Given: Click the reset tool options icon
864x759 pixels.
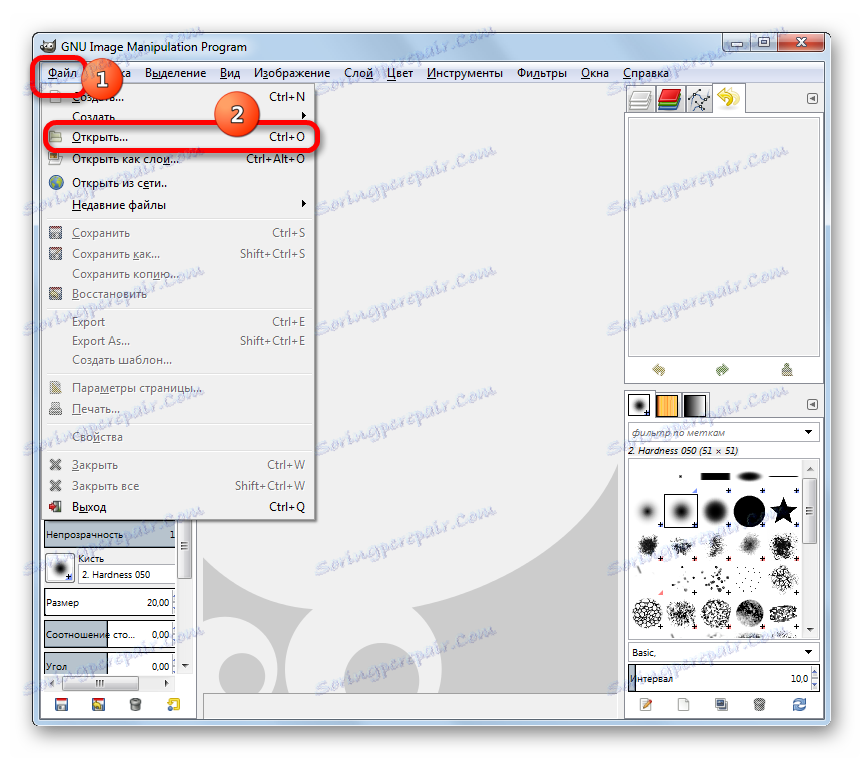Looking at the screenshot, I should pyautogui.click(x=173, y=704).
